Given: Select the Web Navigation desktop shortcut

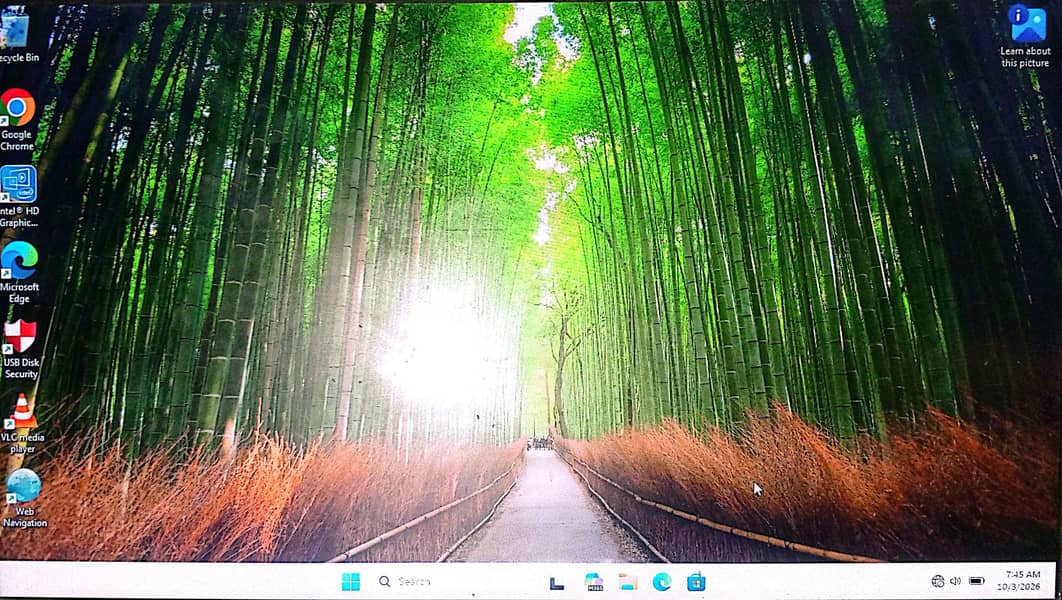Looking at the screenshot, I should click(24, 498).
